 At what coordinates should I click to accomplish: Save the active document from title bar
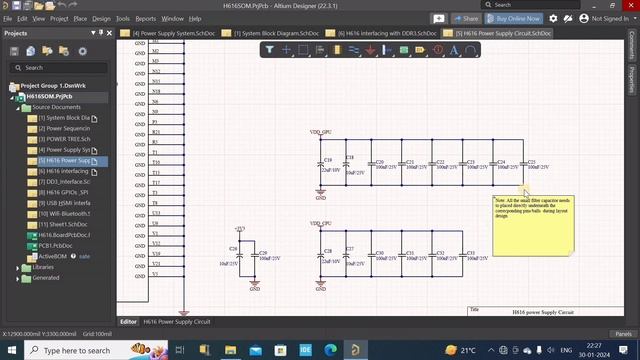coord(16,5)
